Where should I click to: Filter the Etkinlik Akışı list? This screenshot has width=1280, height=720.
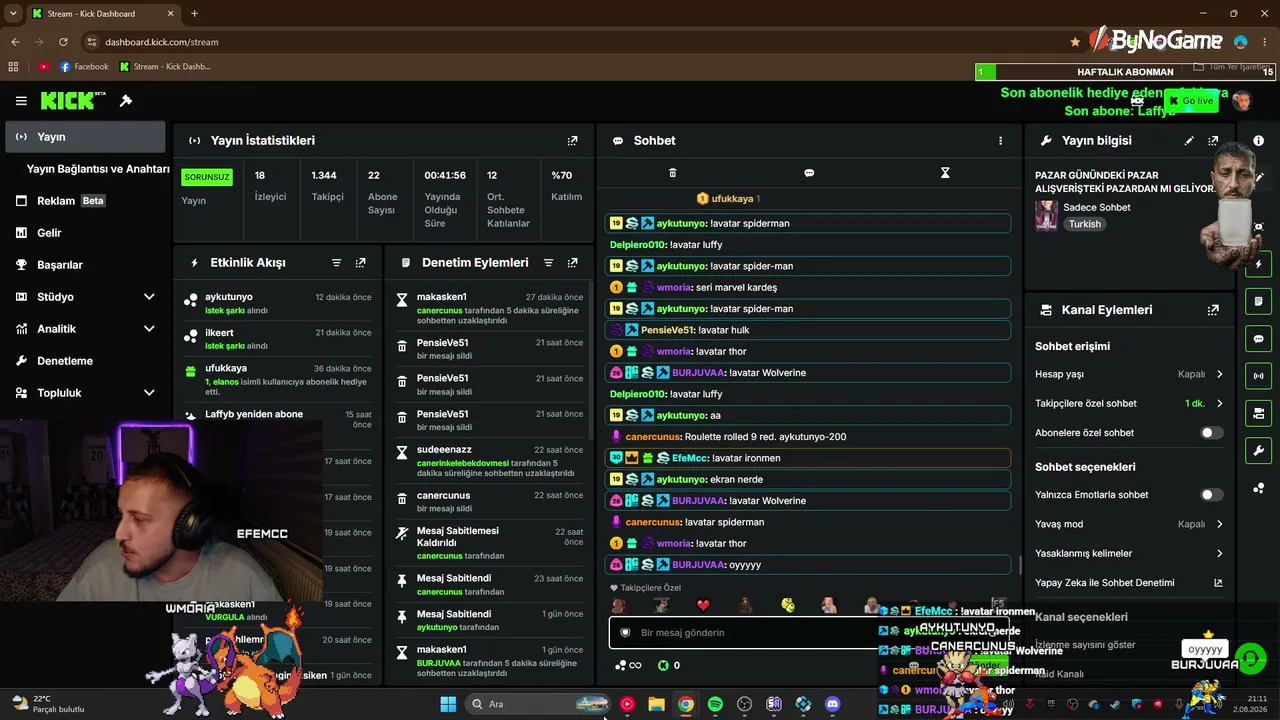pyautogui.click(x=336, y=263)
